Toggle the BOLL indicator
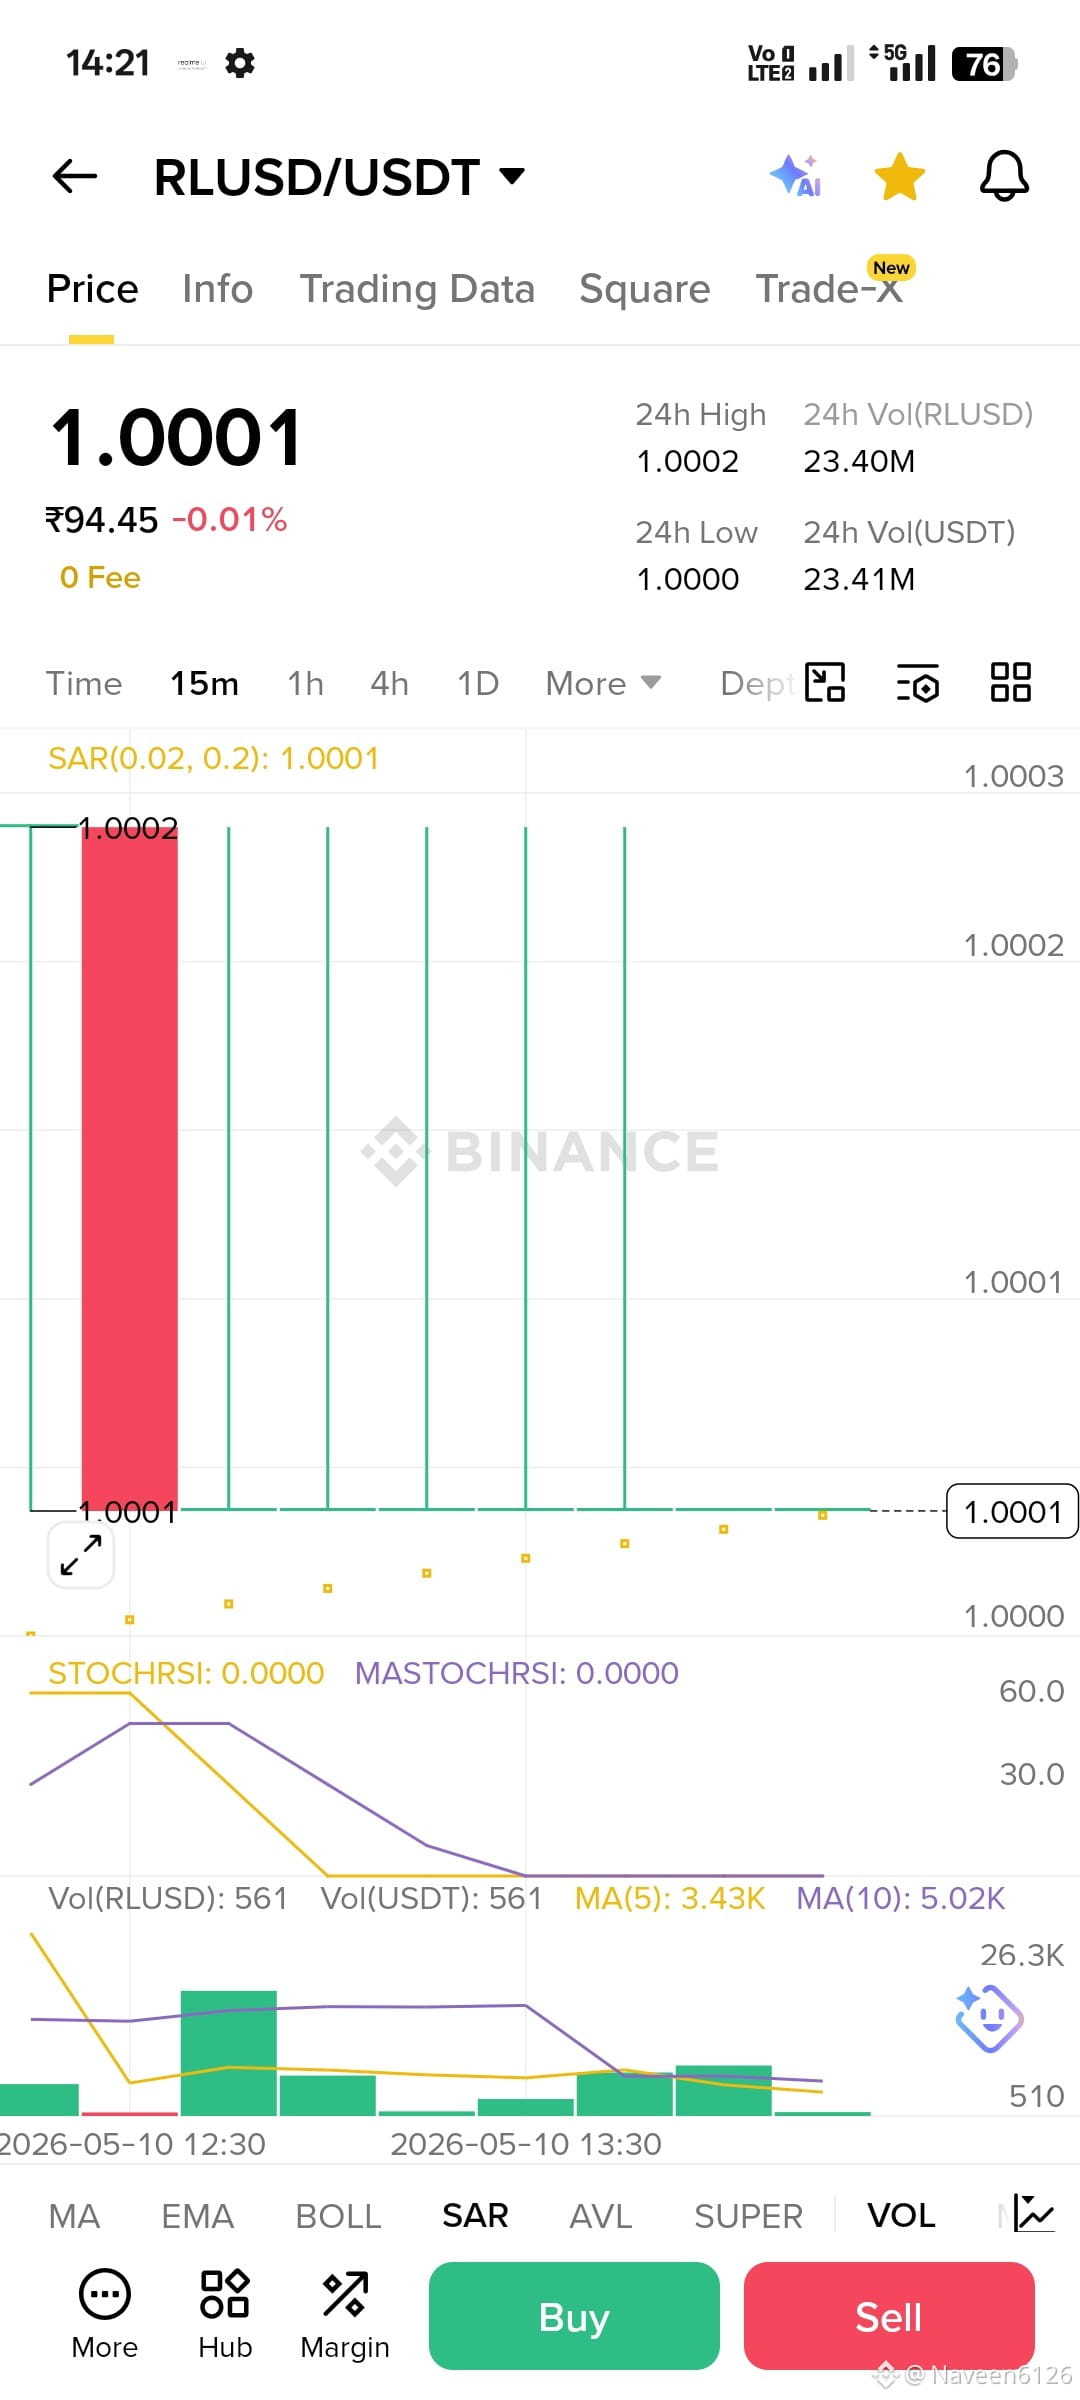The height and width of the screenshot is (2400, 1080). click(x=338, y=2216)
